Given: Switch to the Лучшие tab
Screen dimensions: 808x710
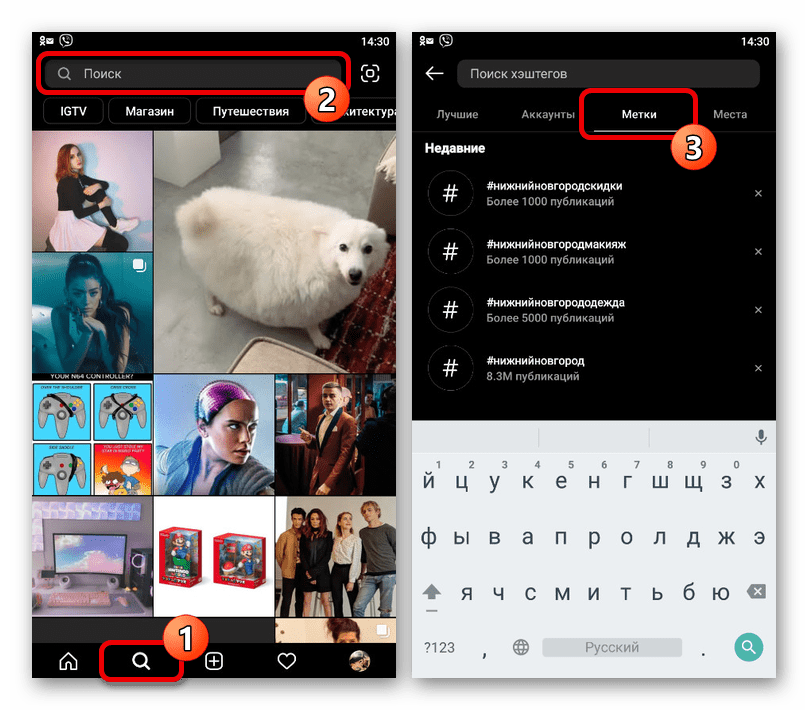Looking at the screenshot, I should click(457, 114).
